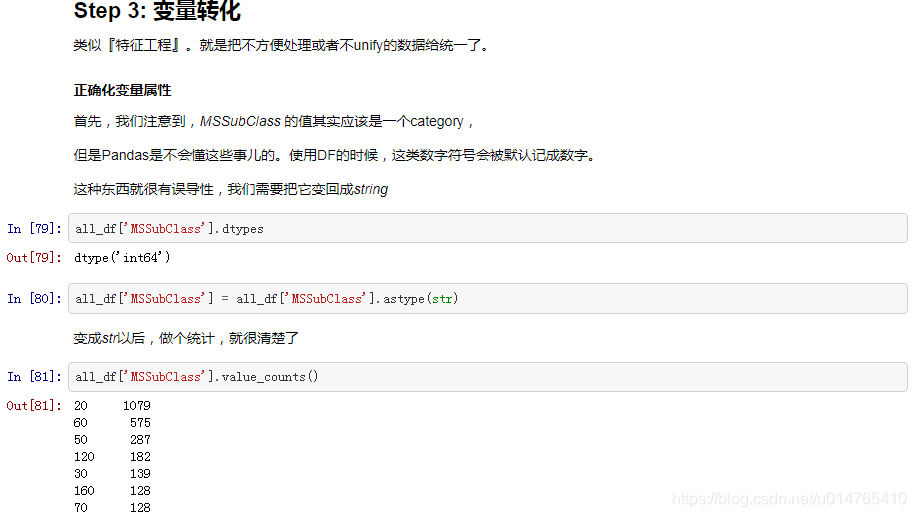Click the code cell In [79] input
This screenshot has height=517, width=916.
click(488, 228)
